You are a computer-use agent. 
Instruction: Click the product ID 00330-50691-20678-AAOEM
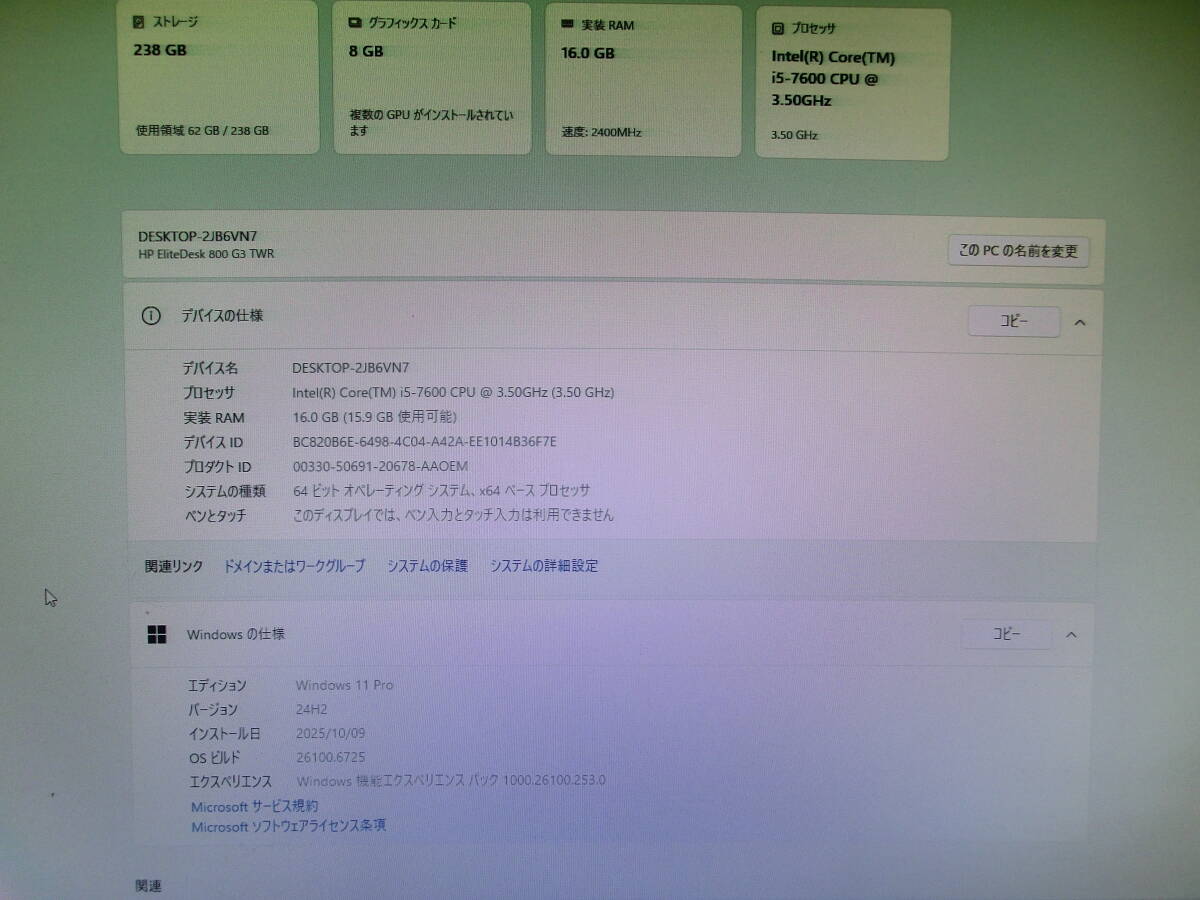click(380, 467)
